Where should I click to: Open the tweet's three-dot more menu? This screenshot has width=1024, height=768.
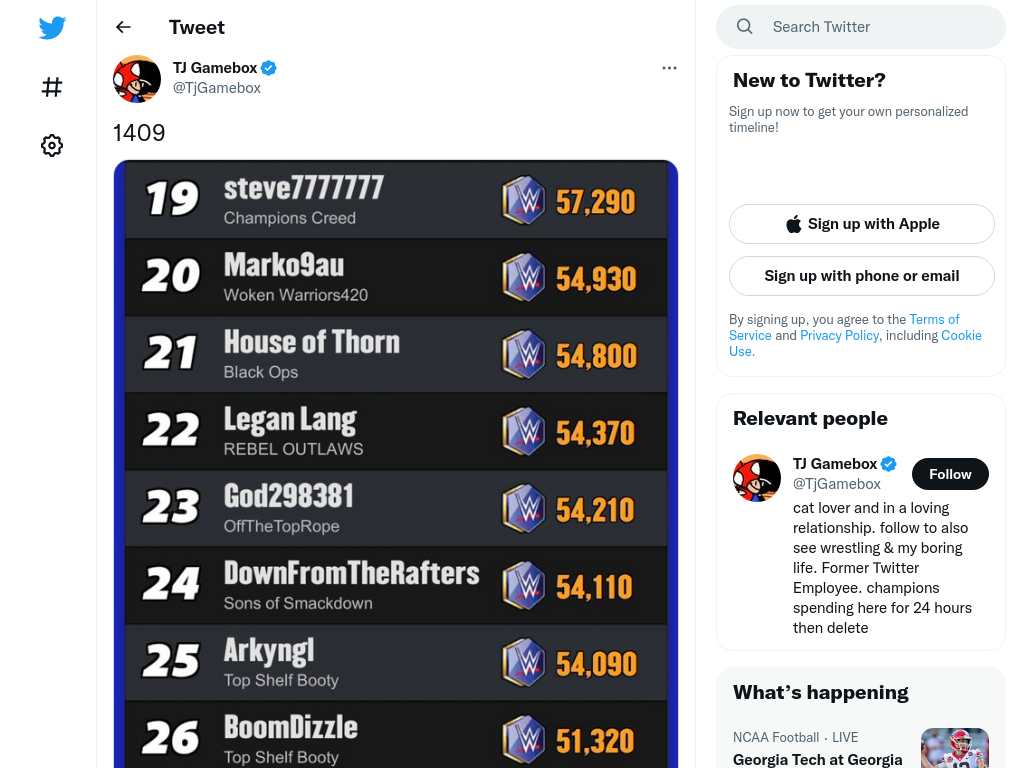click(x=669, y=68)
